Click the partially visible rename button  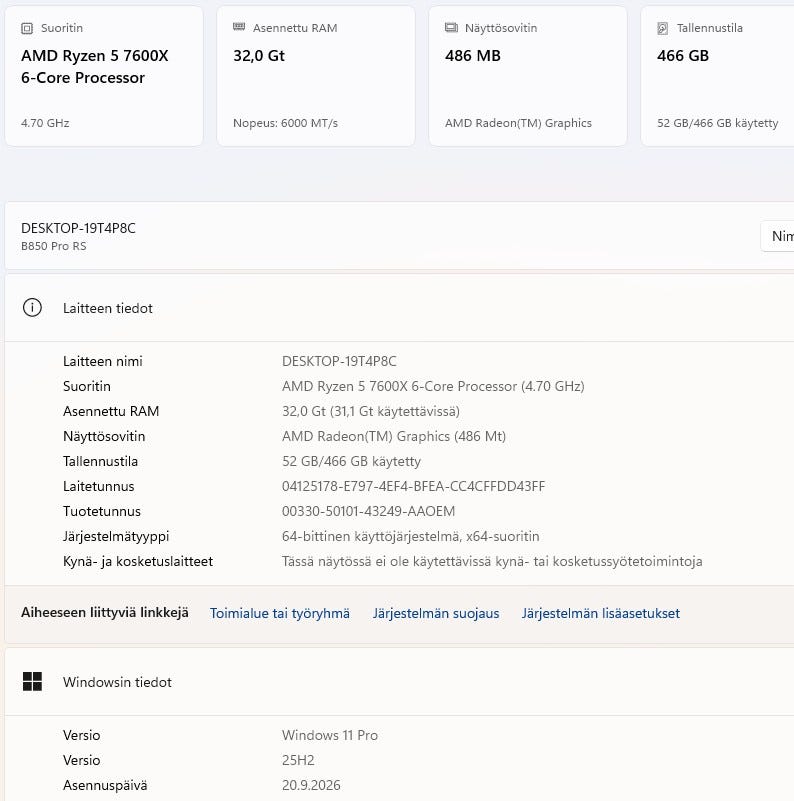click(778, 236)
